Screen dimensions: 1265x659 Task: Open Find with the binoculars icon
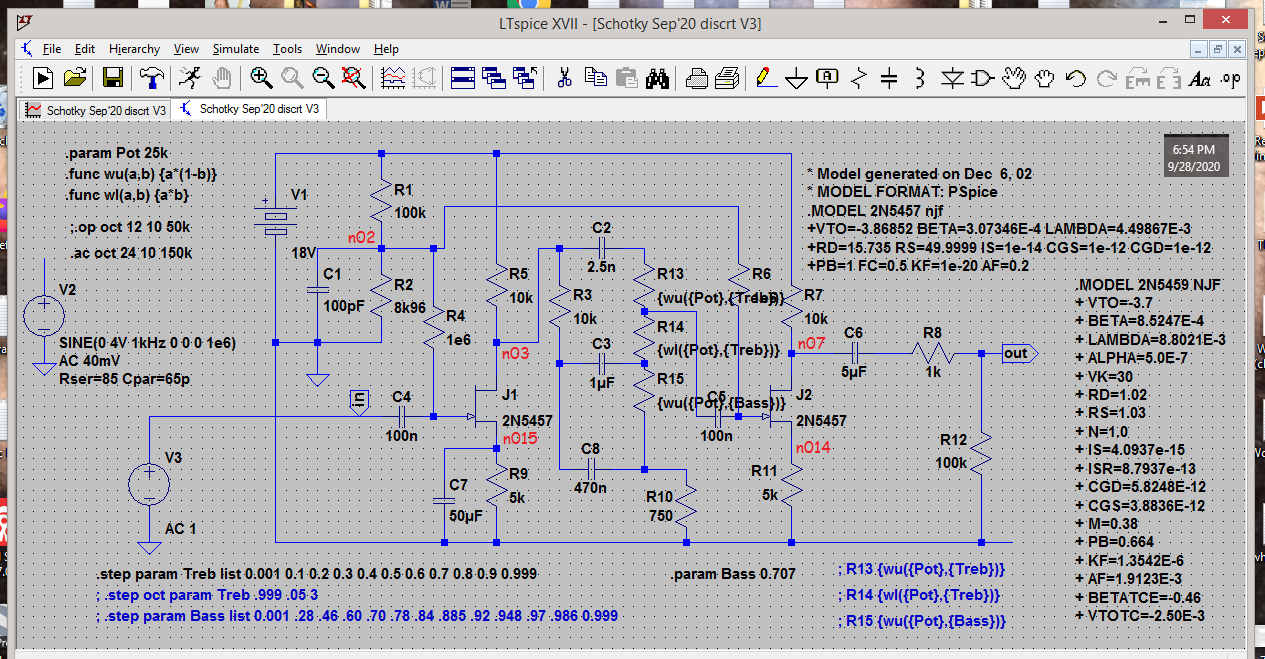(657, 77)
